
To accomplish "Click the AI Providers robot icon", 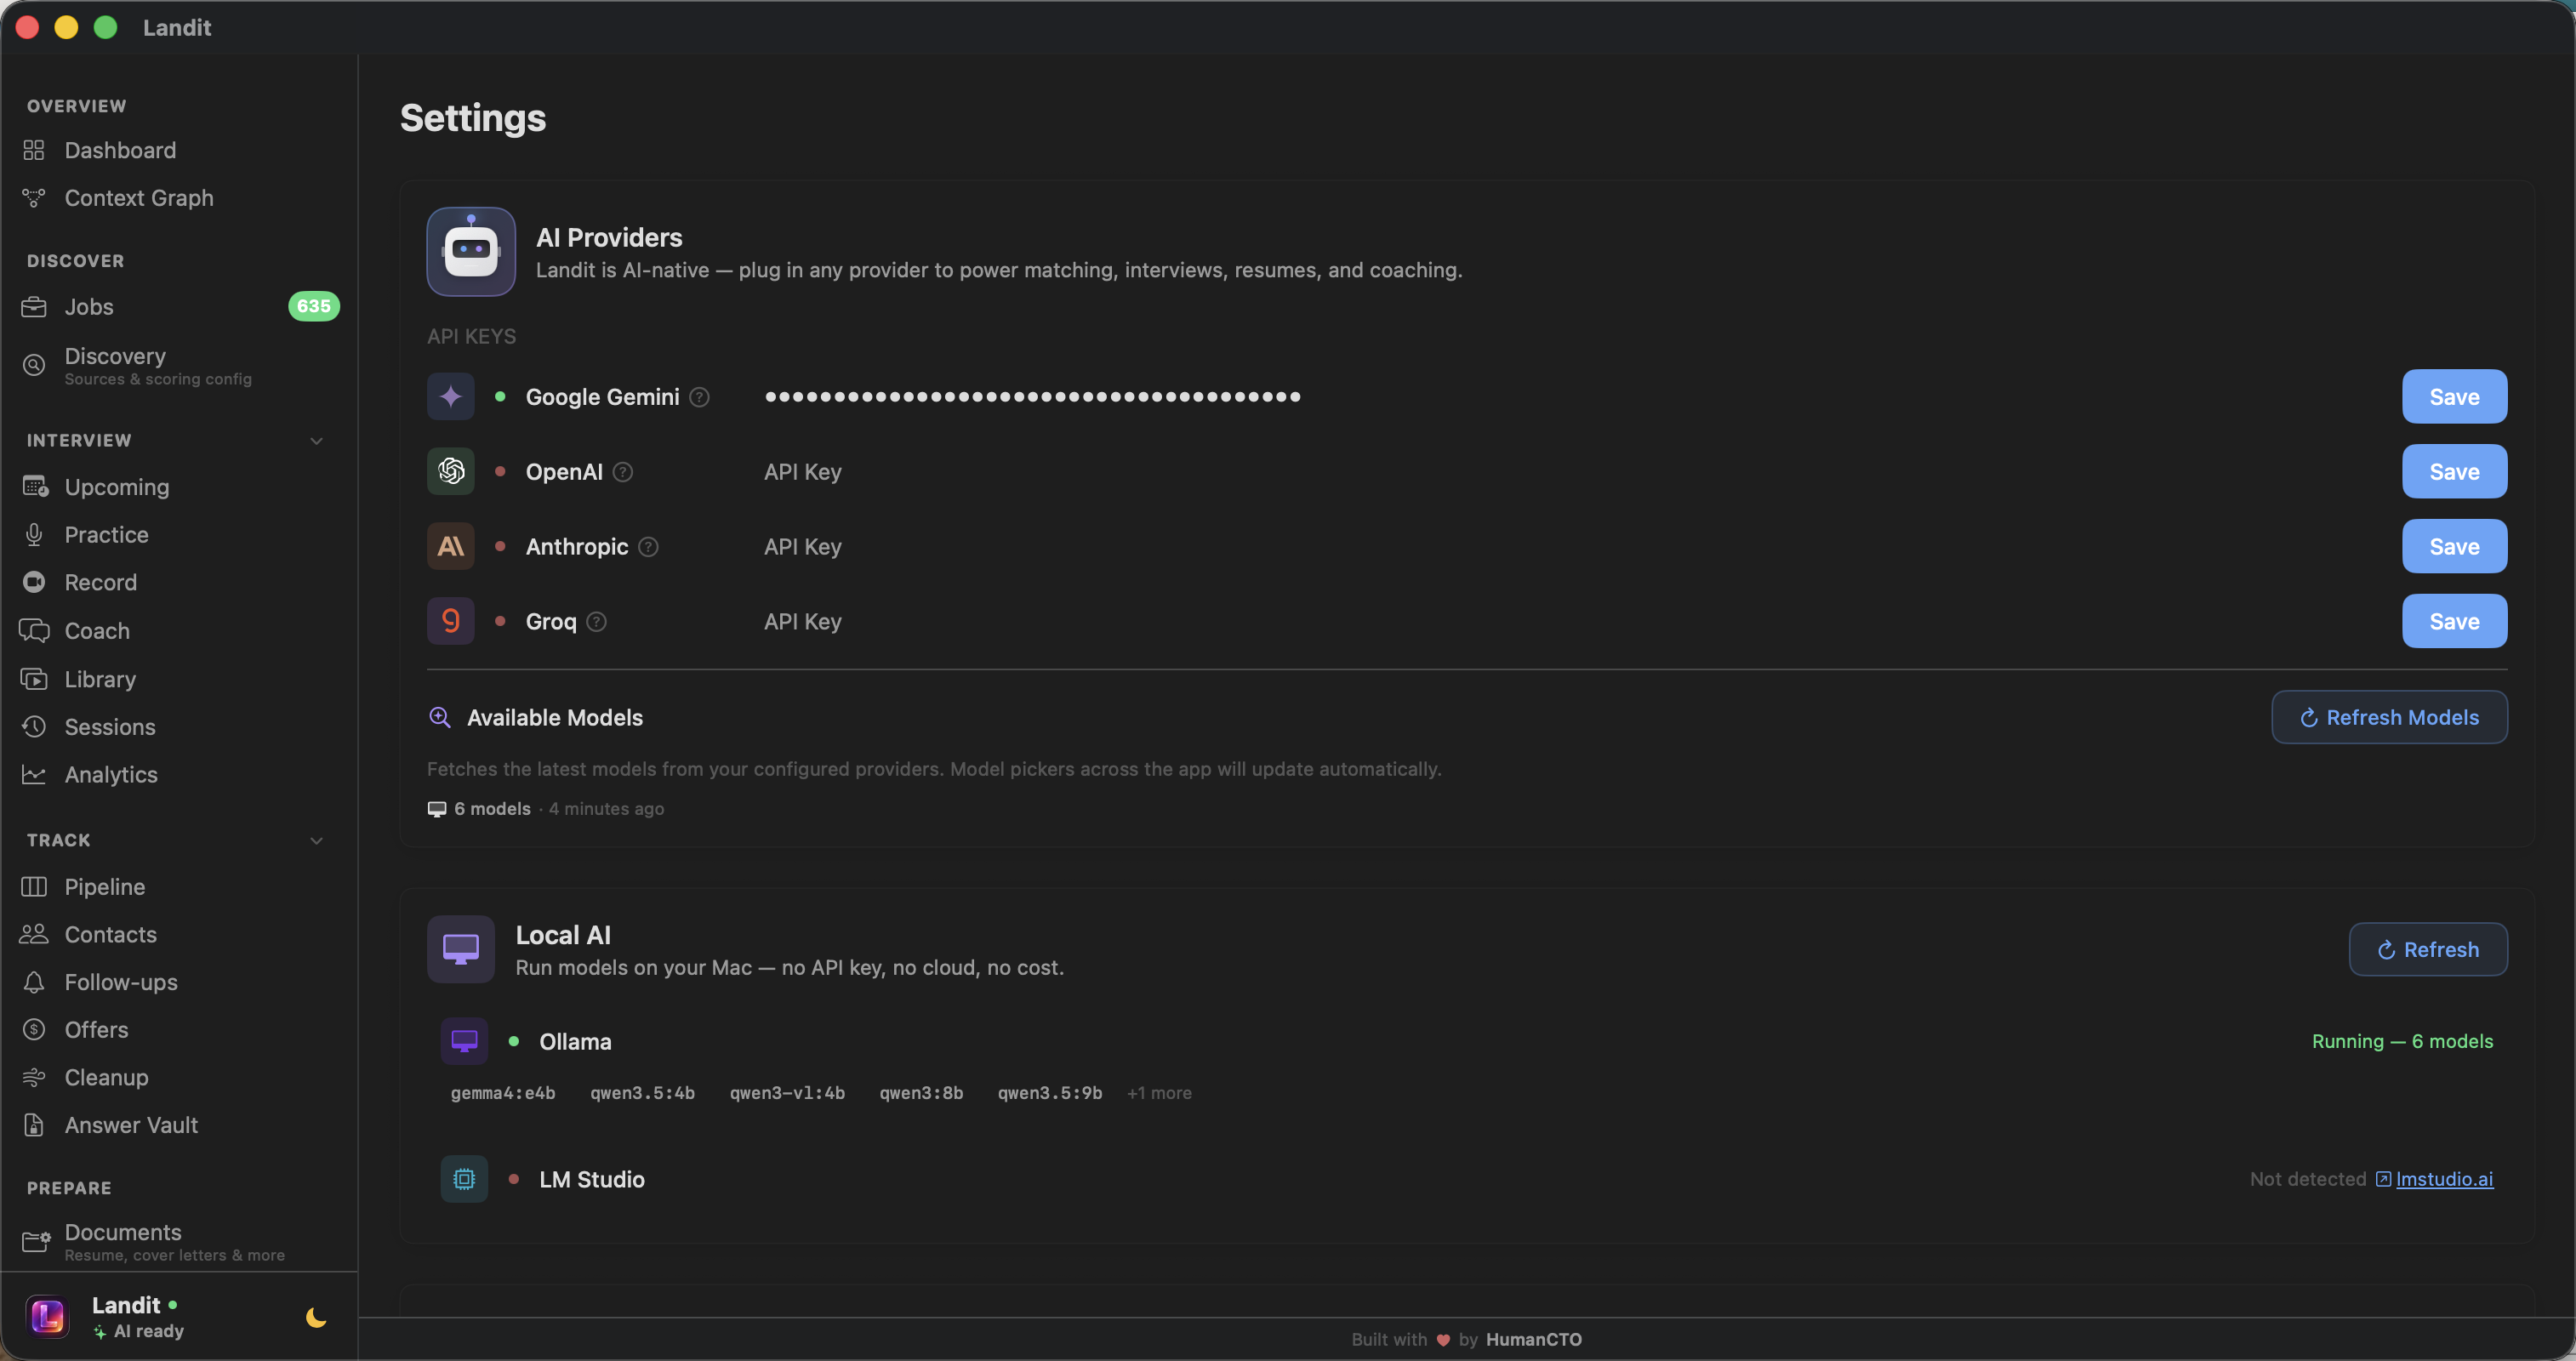I will click(x=471, y=252).
